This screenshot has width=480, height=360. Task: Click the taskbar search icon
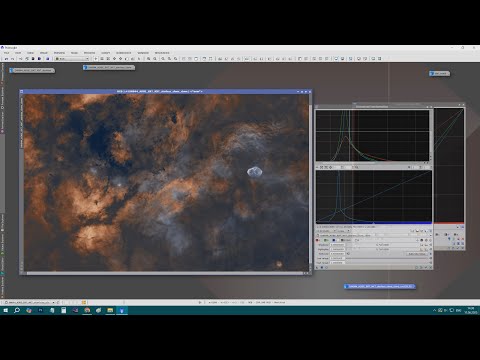(17, 310)
